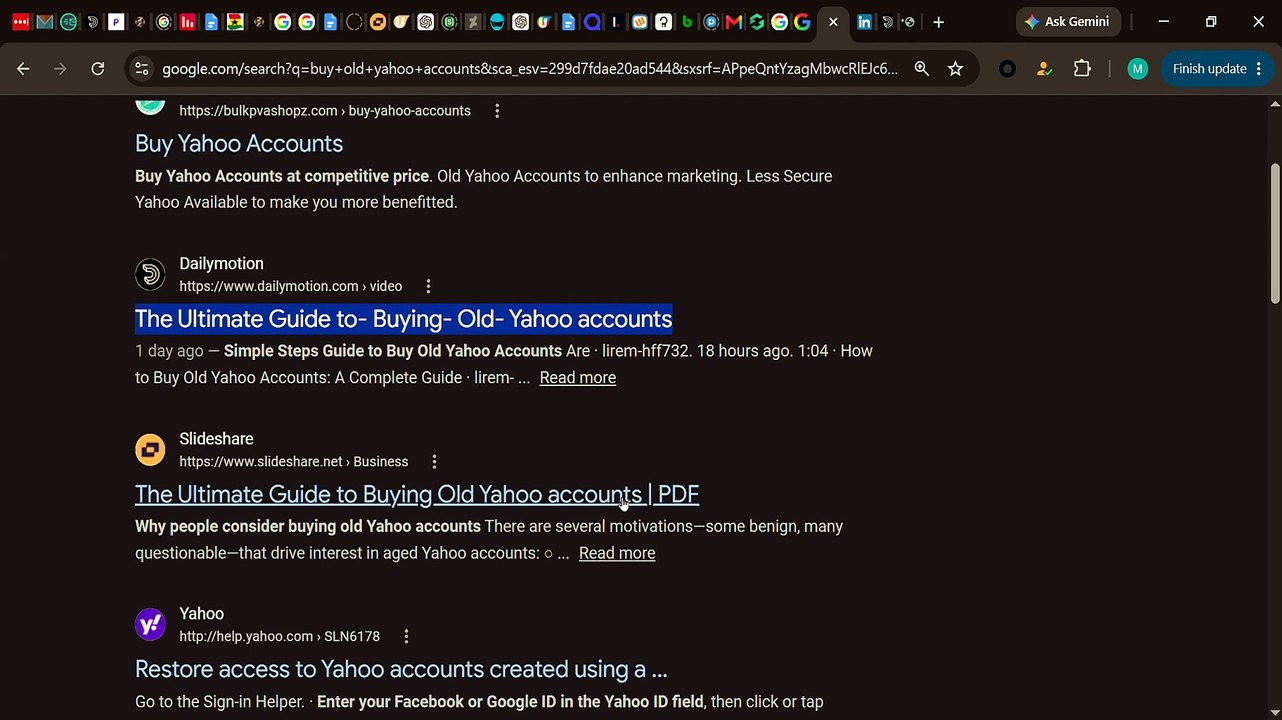This screenshot has width=1282, height=720.
Task: Go back to the previous page
Action: (x=23, y=69)
